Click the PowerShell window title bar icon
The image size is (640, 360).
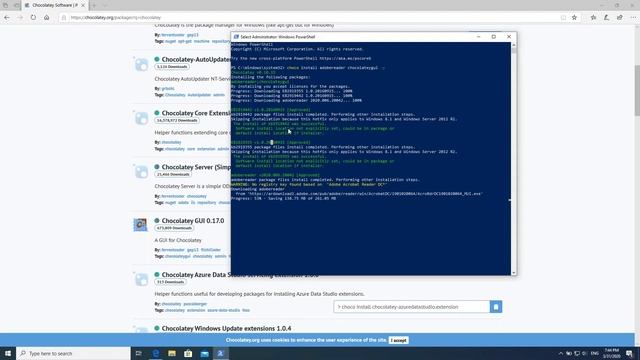click(236, 37)
